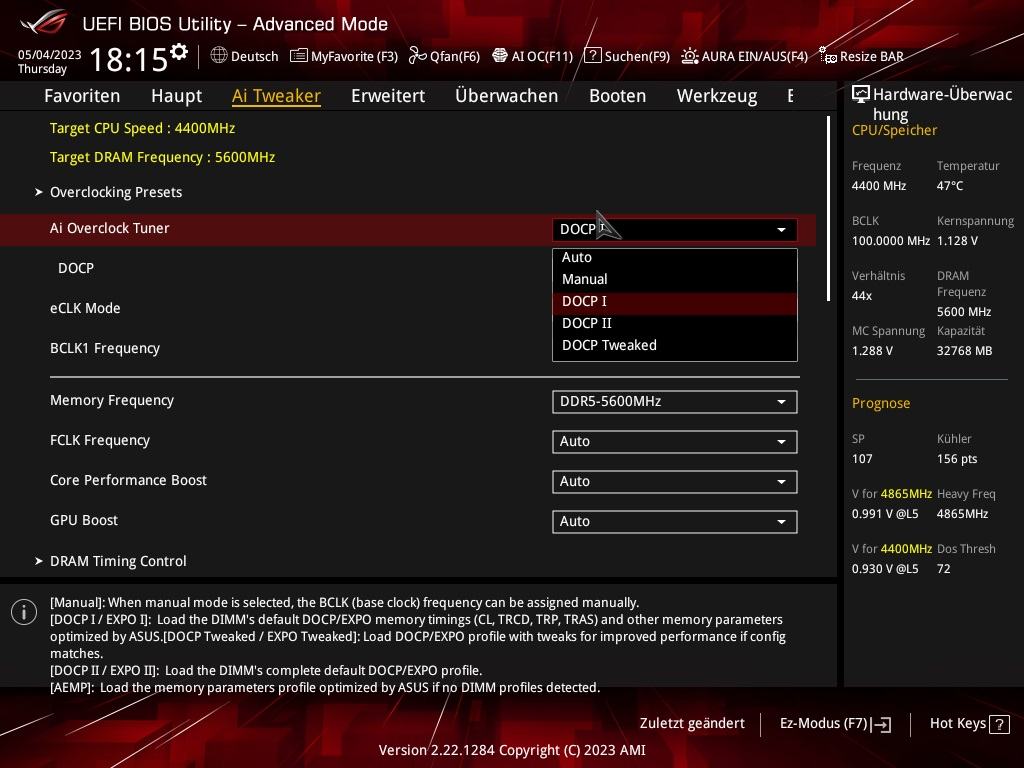Click the CPU/Speicher heading
Viewport: 1024px width, 768px height.
[x=894, y=130]
